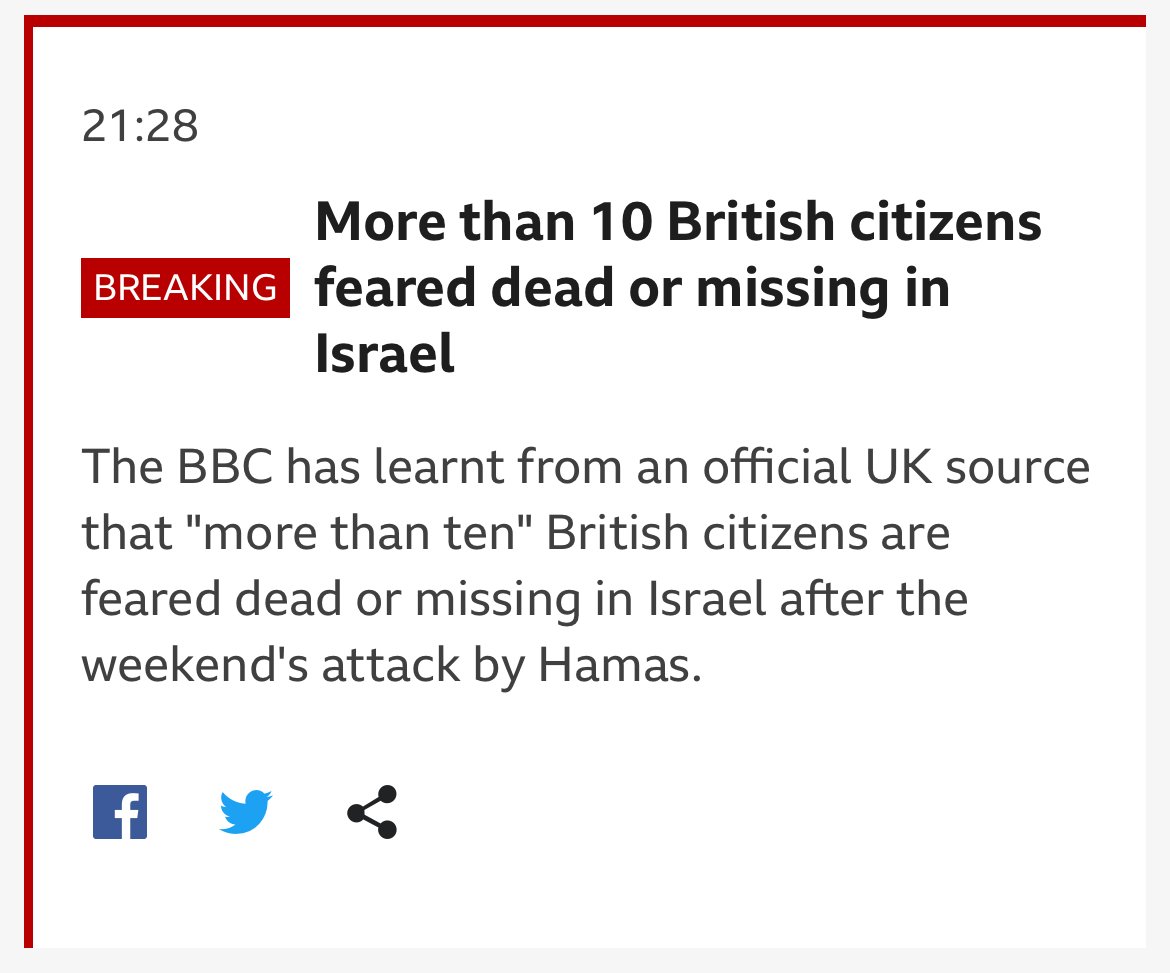Select the quoted phrase "more than ten"
Viewport: 1170px width, 973px height.
(x=359, y=533)
